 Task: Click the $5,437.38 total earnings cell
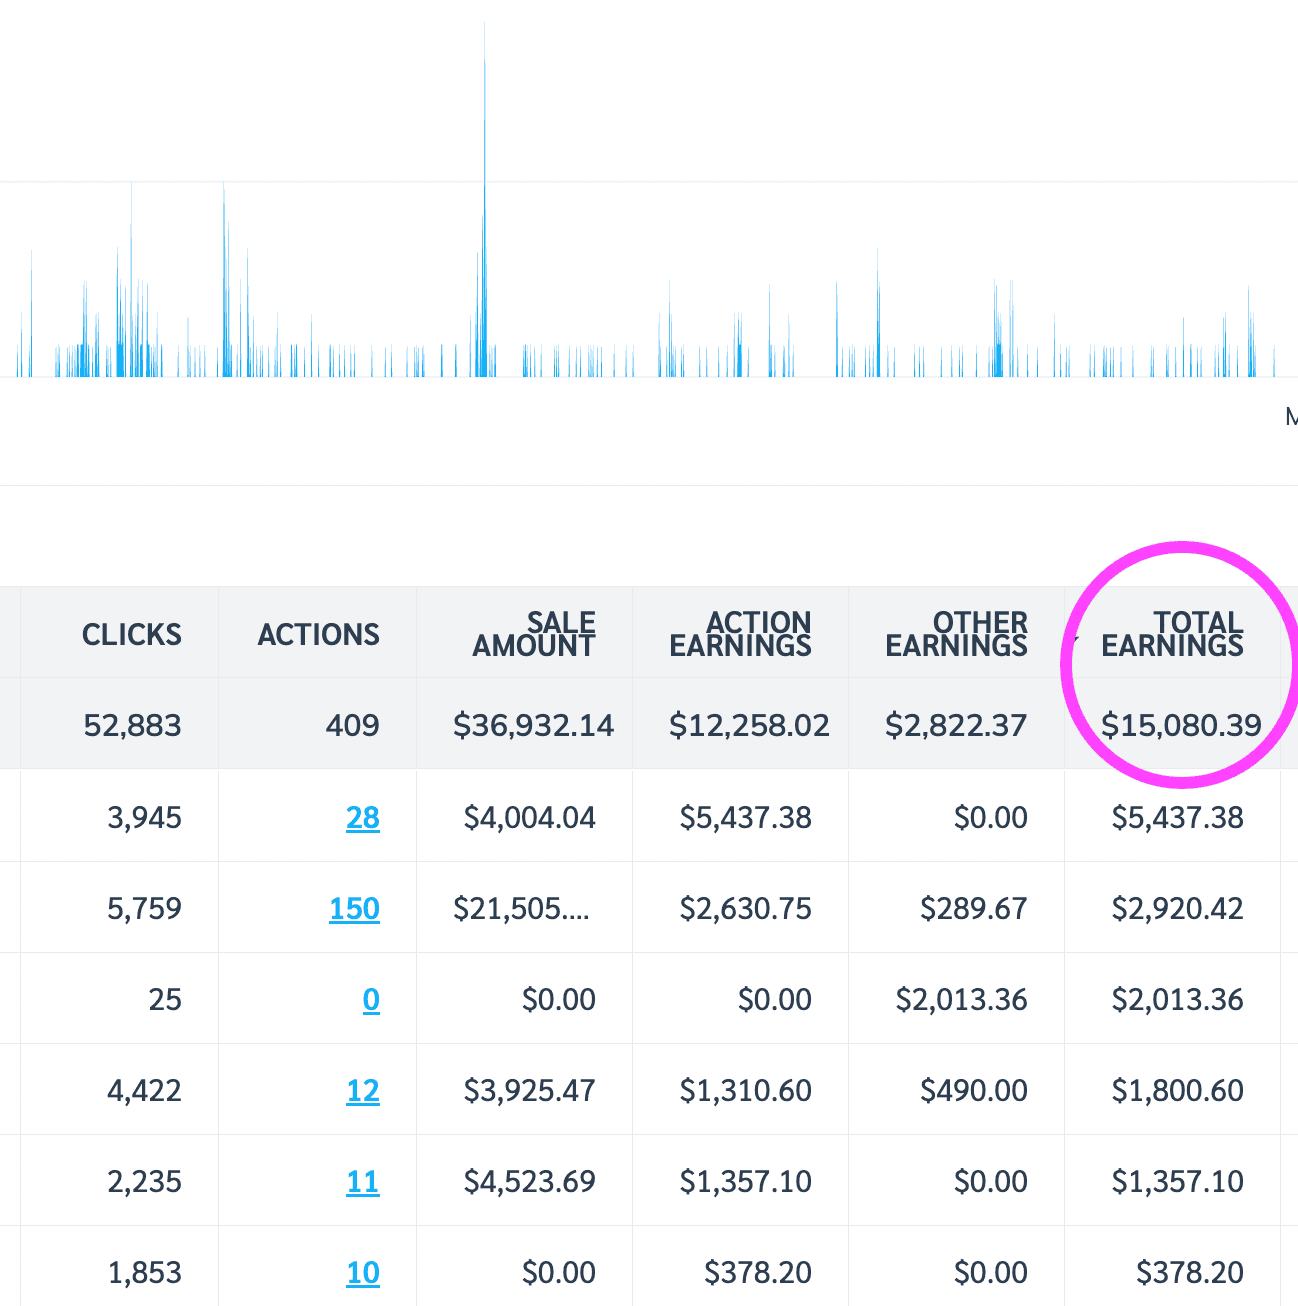1178,818
